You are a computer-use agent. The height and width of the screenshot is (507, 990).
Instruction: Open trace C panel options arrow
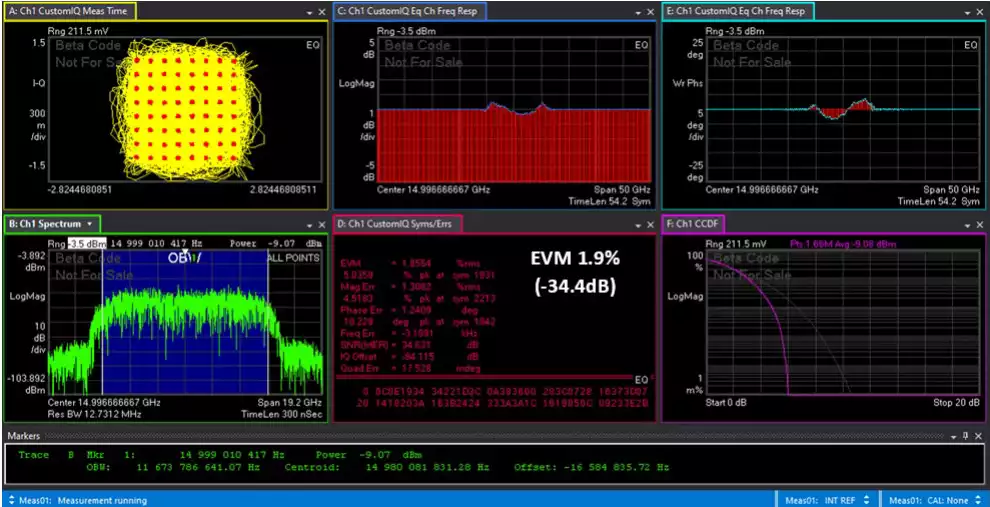(x=639, y=13)
